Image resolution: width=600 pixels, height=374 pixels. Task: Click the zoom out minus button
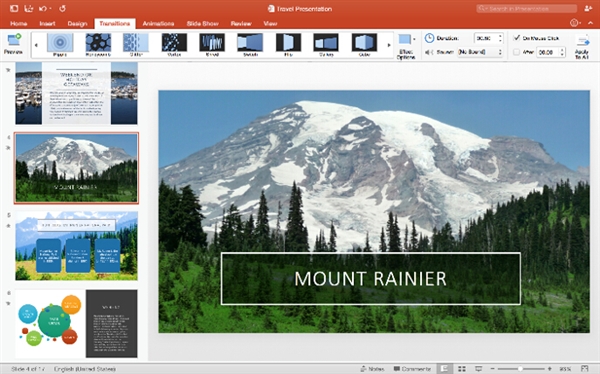coord(492,369)
